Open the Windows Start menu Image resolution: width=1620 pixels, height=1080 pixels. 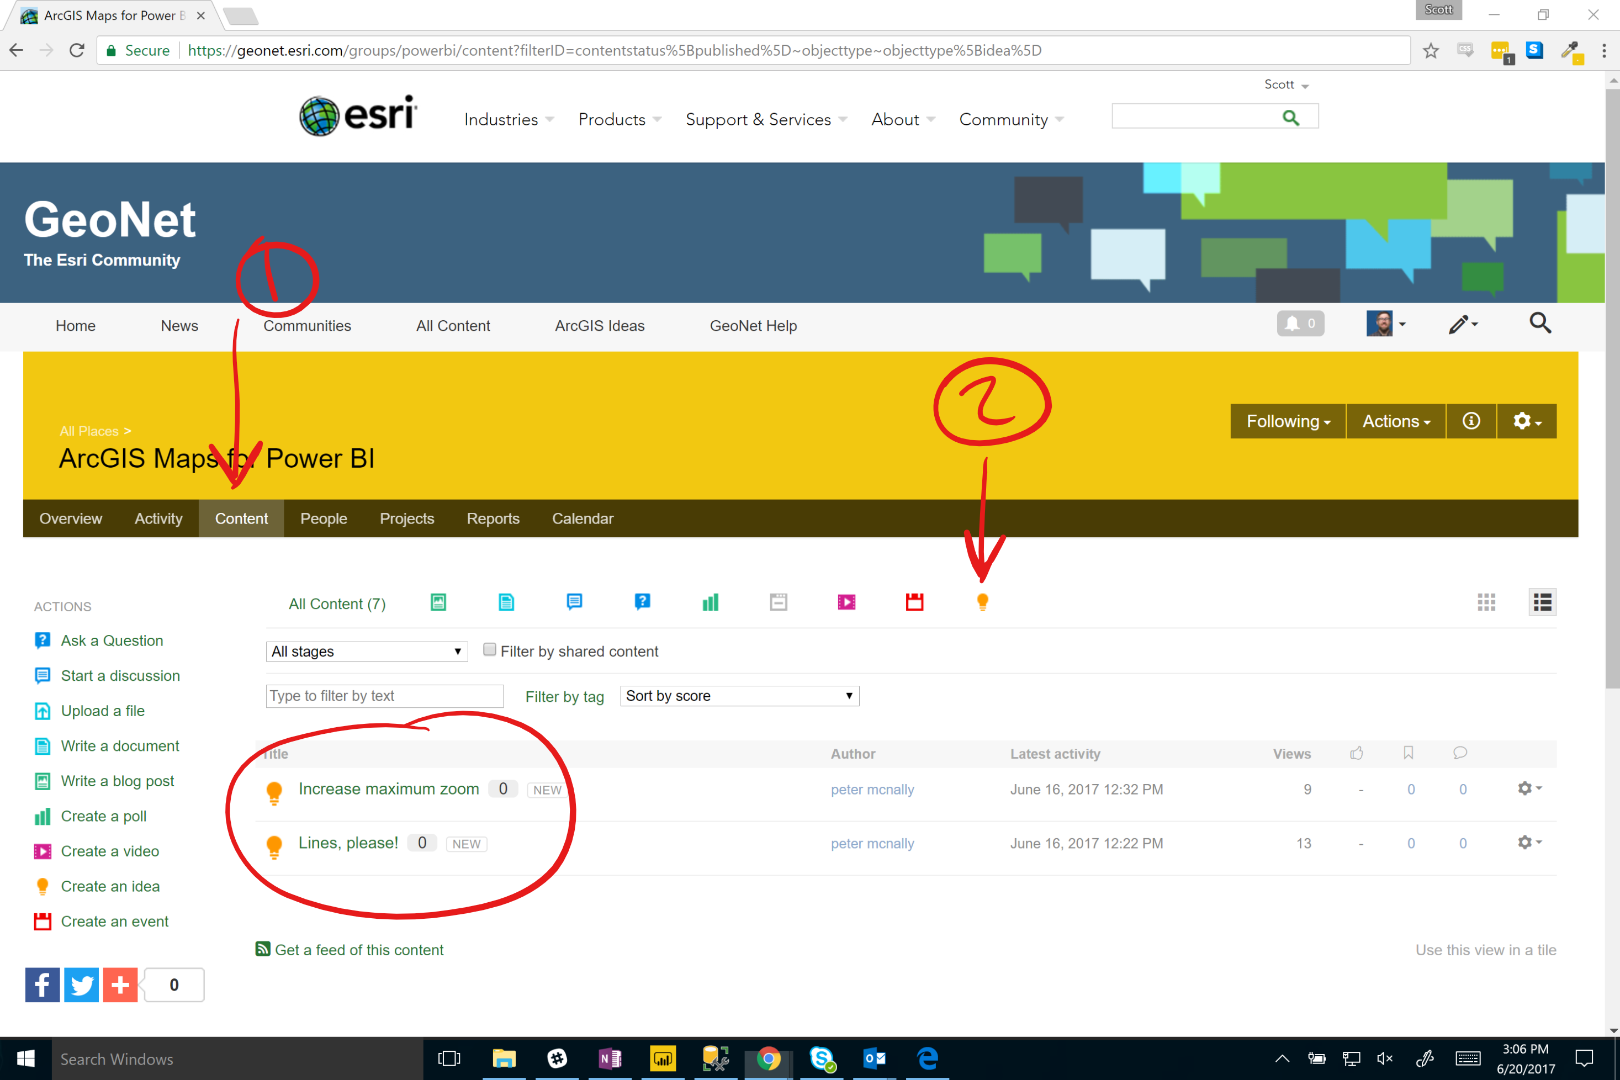tap(26, 1059)
